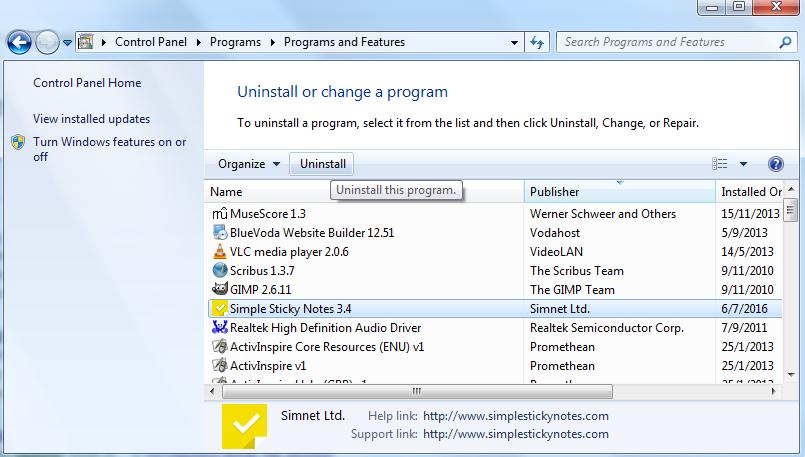The height and width of the screenshot is (457, 805).
Task: Click install date 15/11/2013
Action: coord(750,214)
